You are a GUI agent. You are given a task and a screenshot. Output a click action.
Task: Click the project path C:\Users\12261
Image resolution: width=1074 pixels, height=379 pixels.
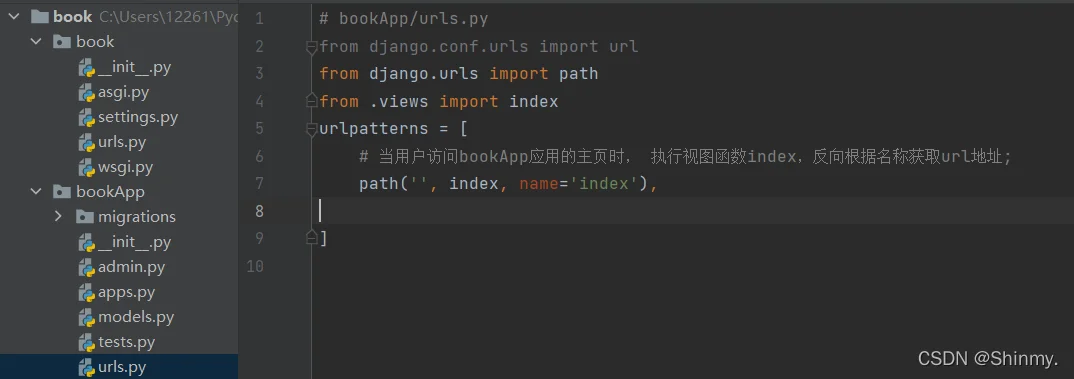[168, 16]
